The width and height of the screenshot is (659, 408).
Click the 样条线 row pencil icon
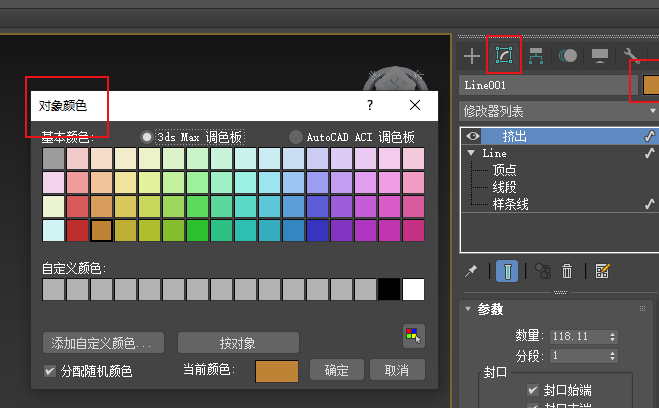pos(650,204)
